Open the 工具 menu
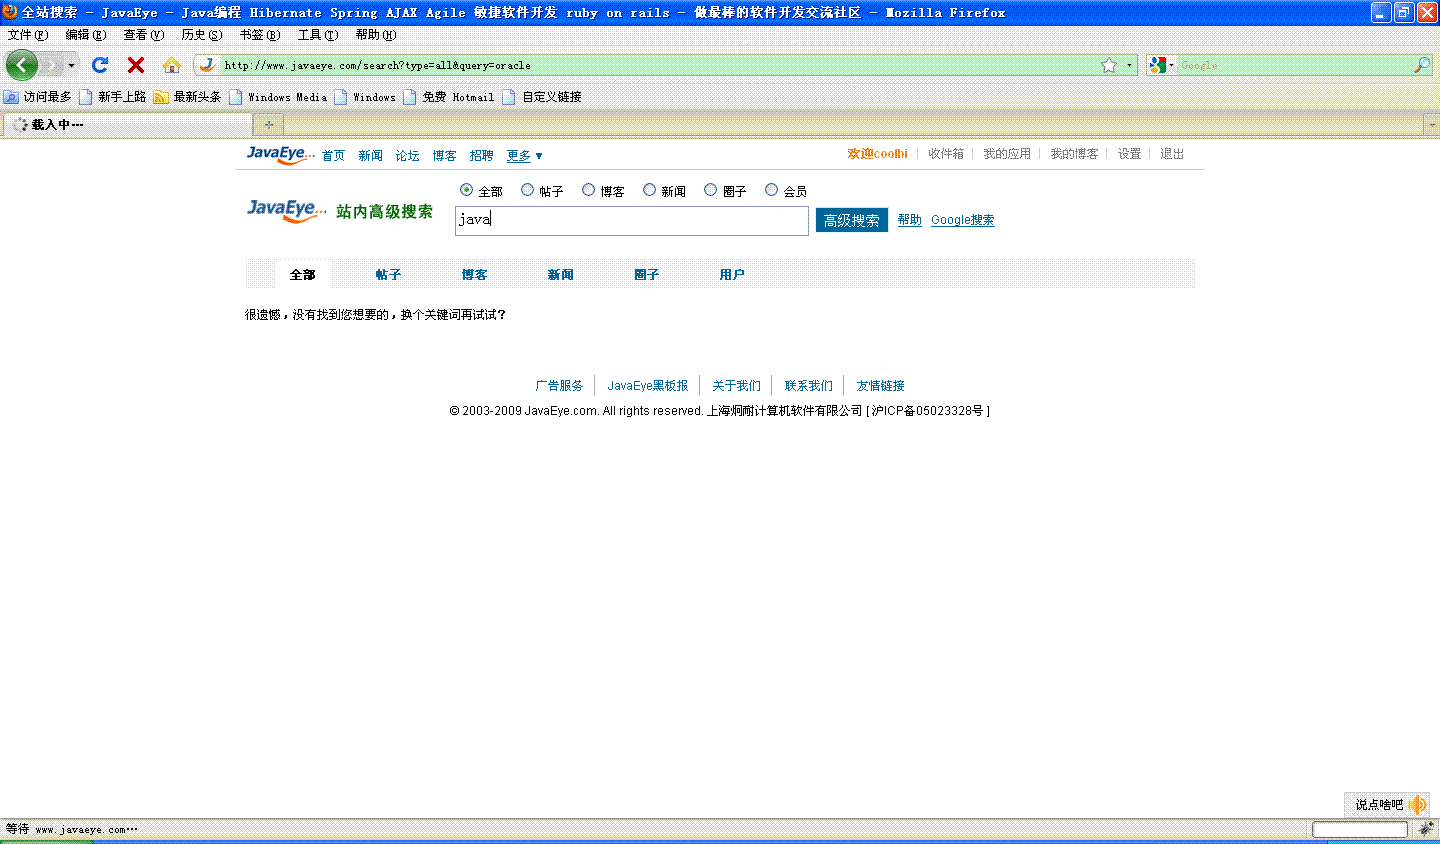This screenshot has height=844, width=1440. tap(318, 35)
